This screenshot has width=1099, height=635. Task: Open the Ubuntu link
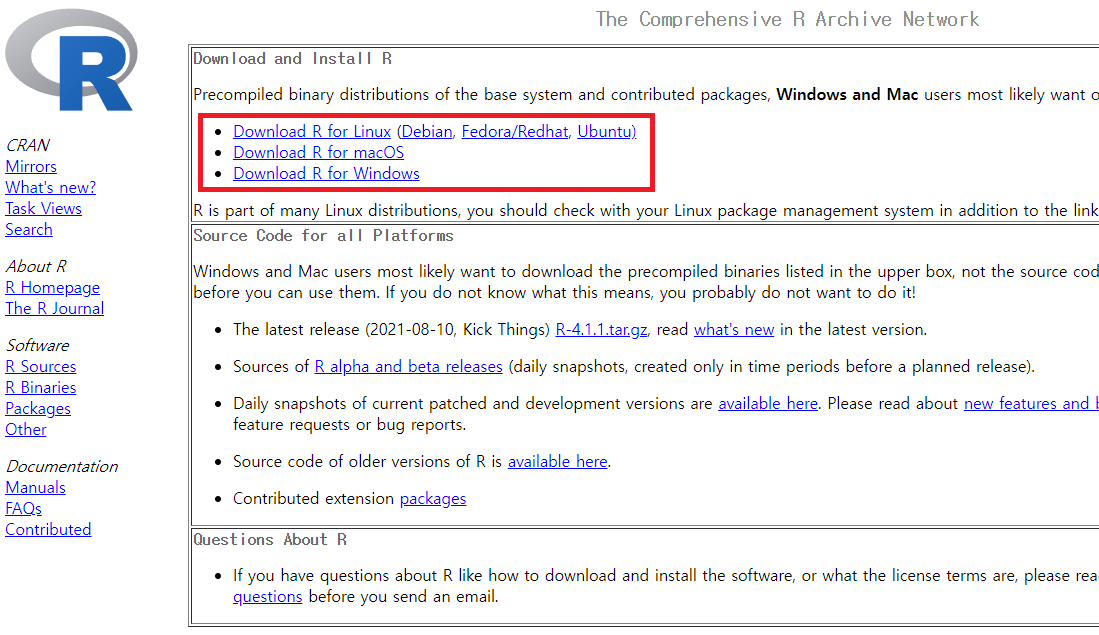click(606, 132)
